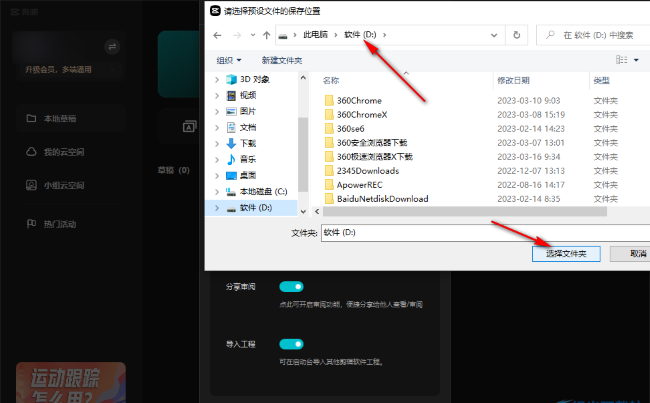
Task: Select the BaiduNetdiskDownload folder
Action: click(x=382, y=199)
